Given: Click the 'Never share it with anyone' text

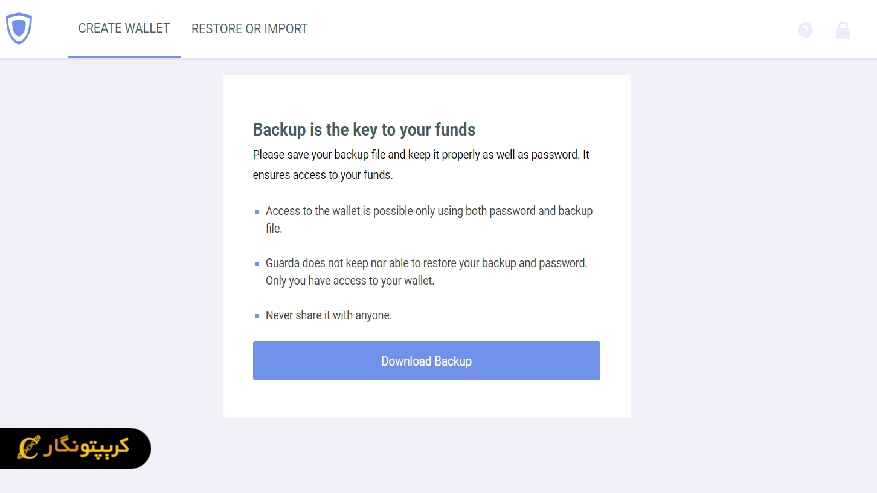Looking at the screenshot, I should (328, 315).
